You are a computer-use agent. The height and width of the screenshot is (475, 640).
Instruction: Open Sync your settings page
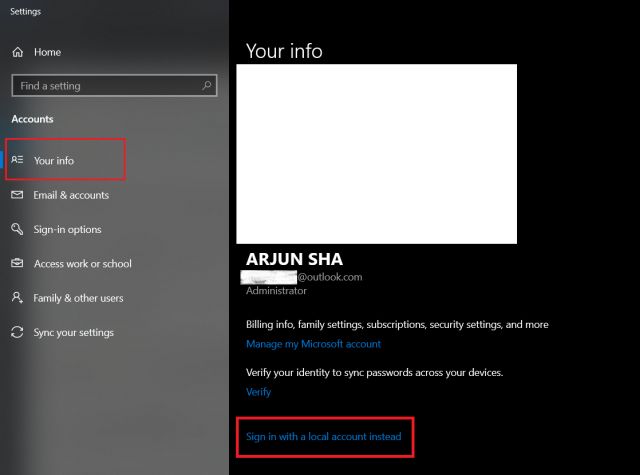(73, 333)
